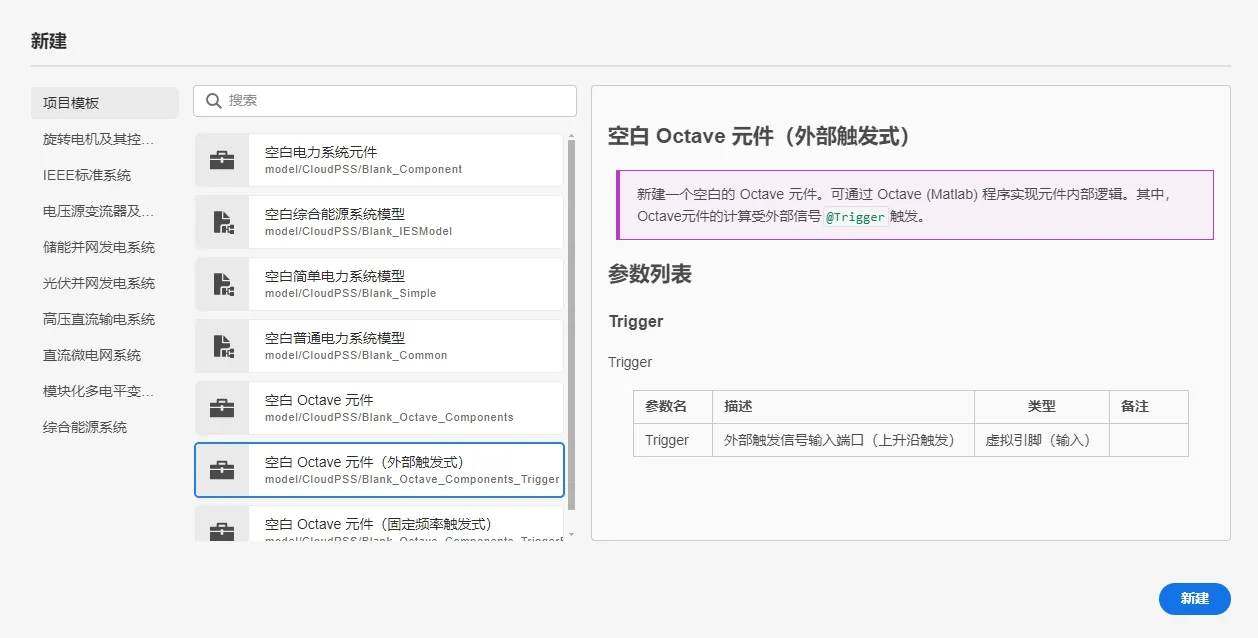Select the 空白电力系统元件 toolbox icon

[x=221, y=160]
